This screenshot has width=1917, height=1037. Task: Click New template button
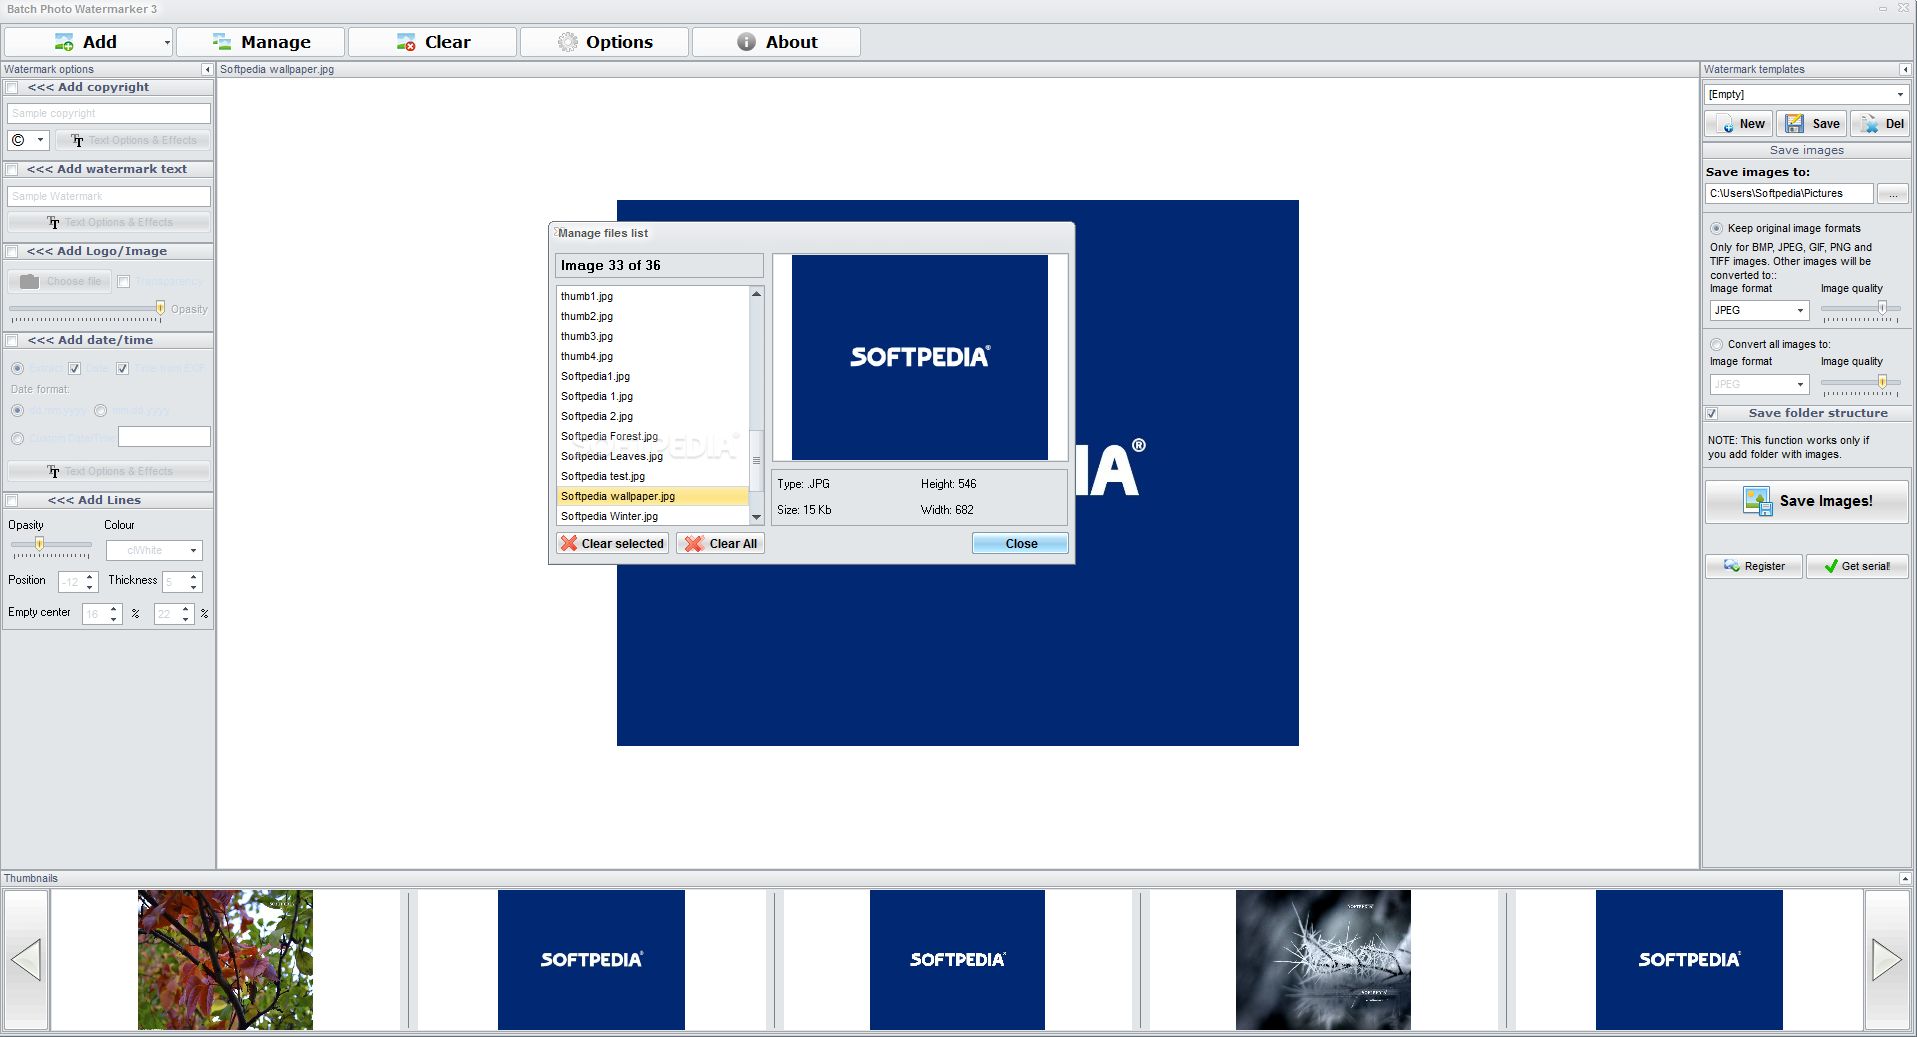(1739, 124)
